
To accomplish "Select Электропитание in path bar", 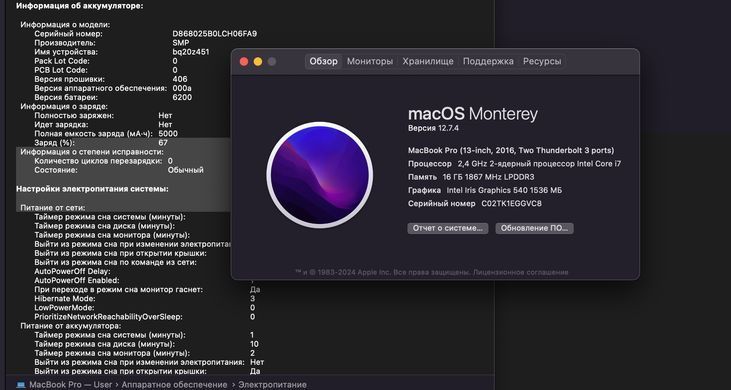I will (273, 385).
